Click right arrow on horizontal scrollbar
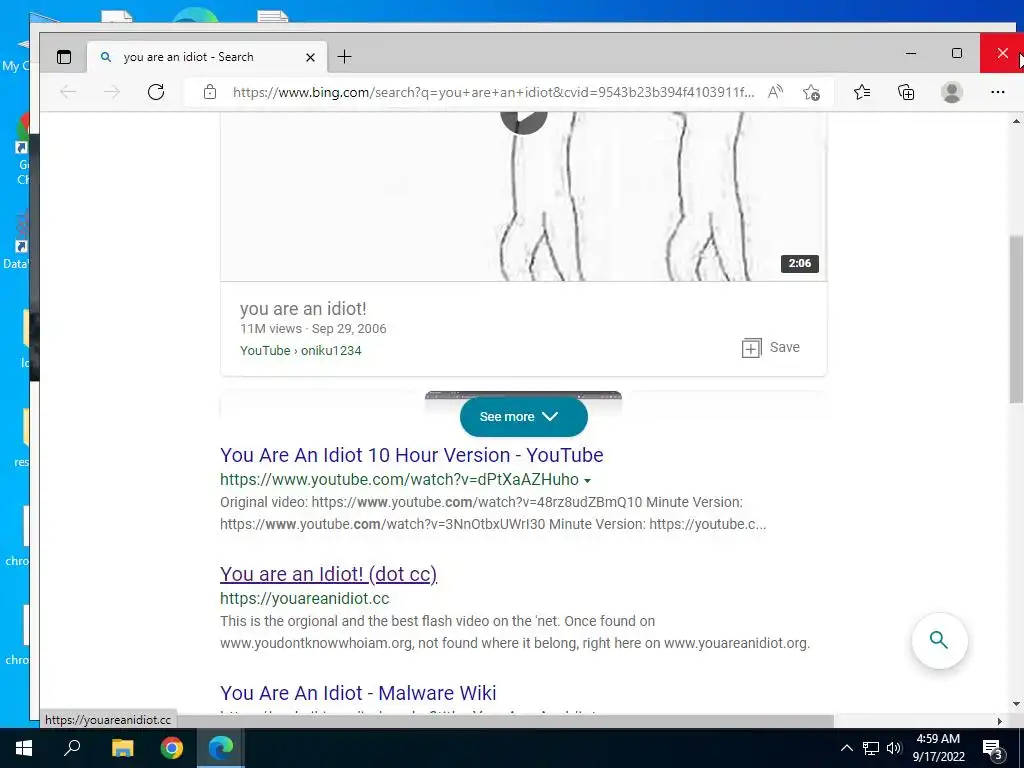This screenshot has height=768, width=1024. [999, 721]
